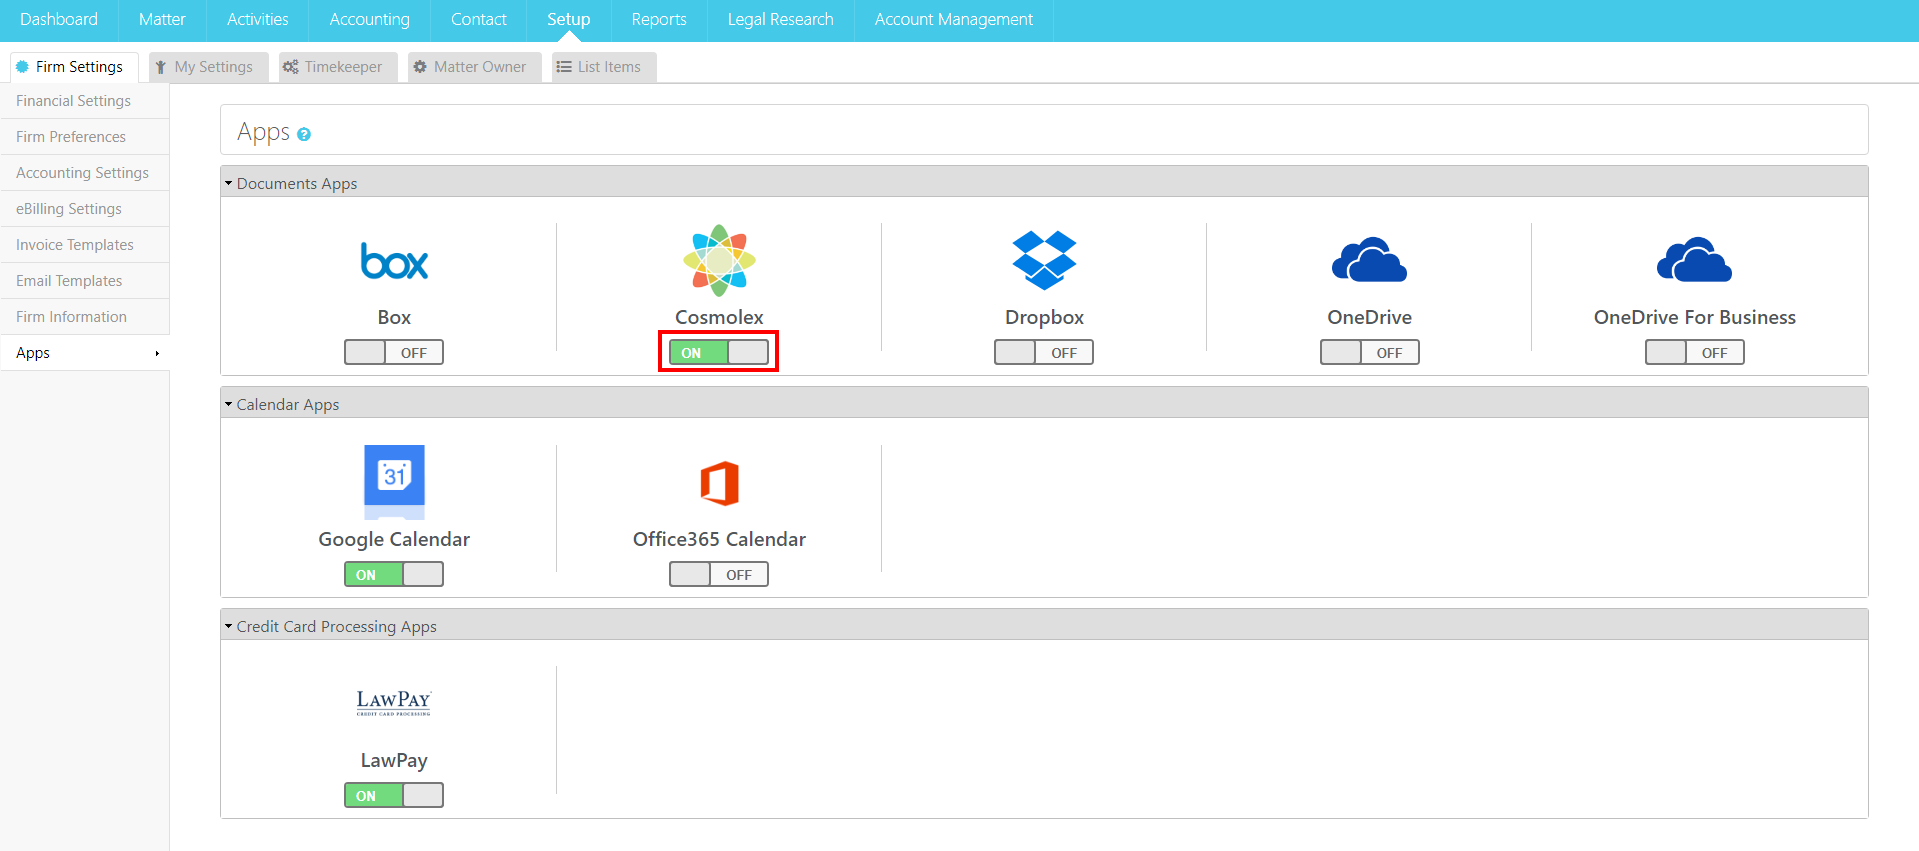The width and height of the screenshot is (1919, 851).
Task: Click the Box name label
Action: (x=394, y=317)
